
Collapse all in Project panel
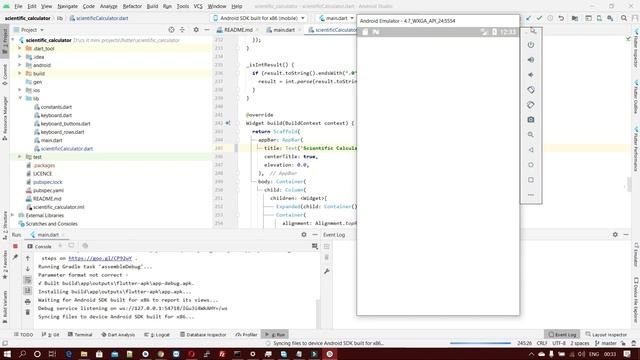(182, 30)
